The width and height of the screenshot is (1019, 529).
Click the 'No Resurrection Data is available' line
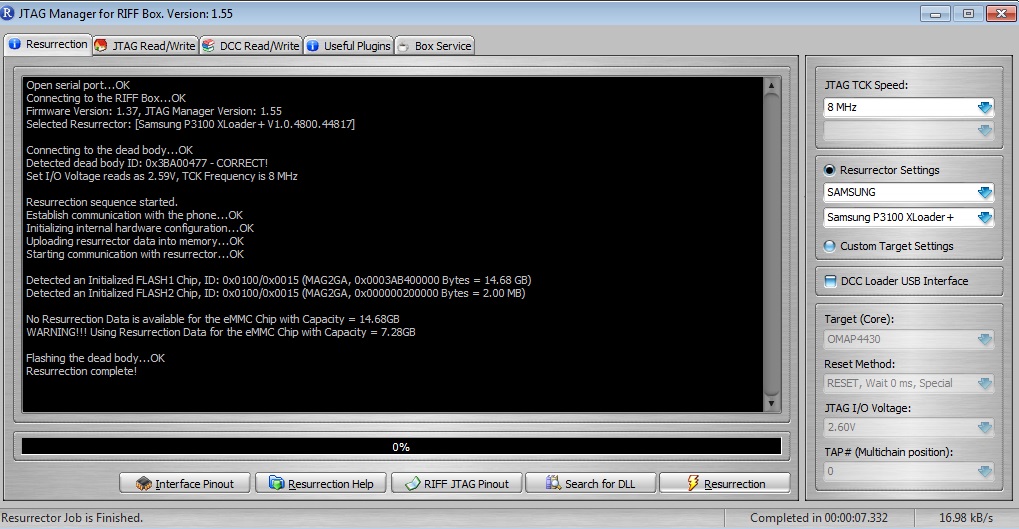coord(213,319)
